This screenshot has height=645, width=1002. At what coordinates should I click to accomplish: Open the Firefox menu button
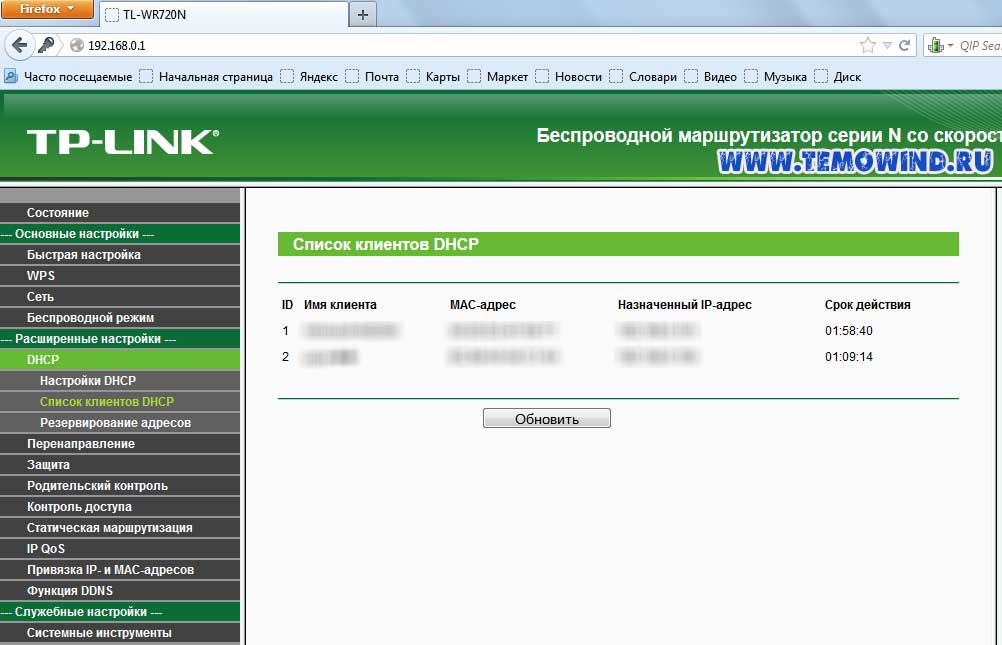(x=46, y=9)
